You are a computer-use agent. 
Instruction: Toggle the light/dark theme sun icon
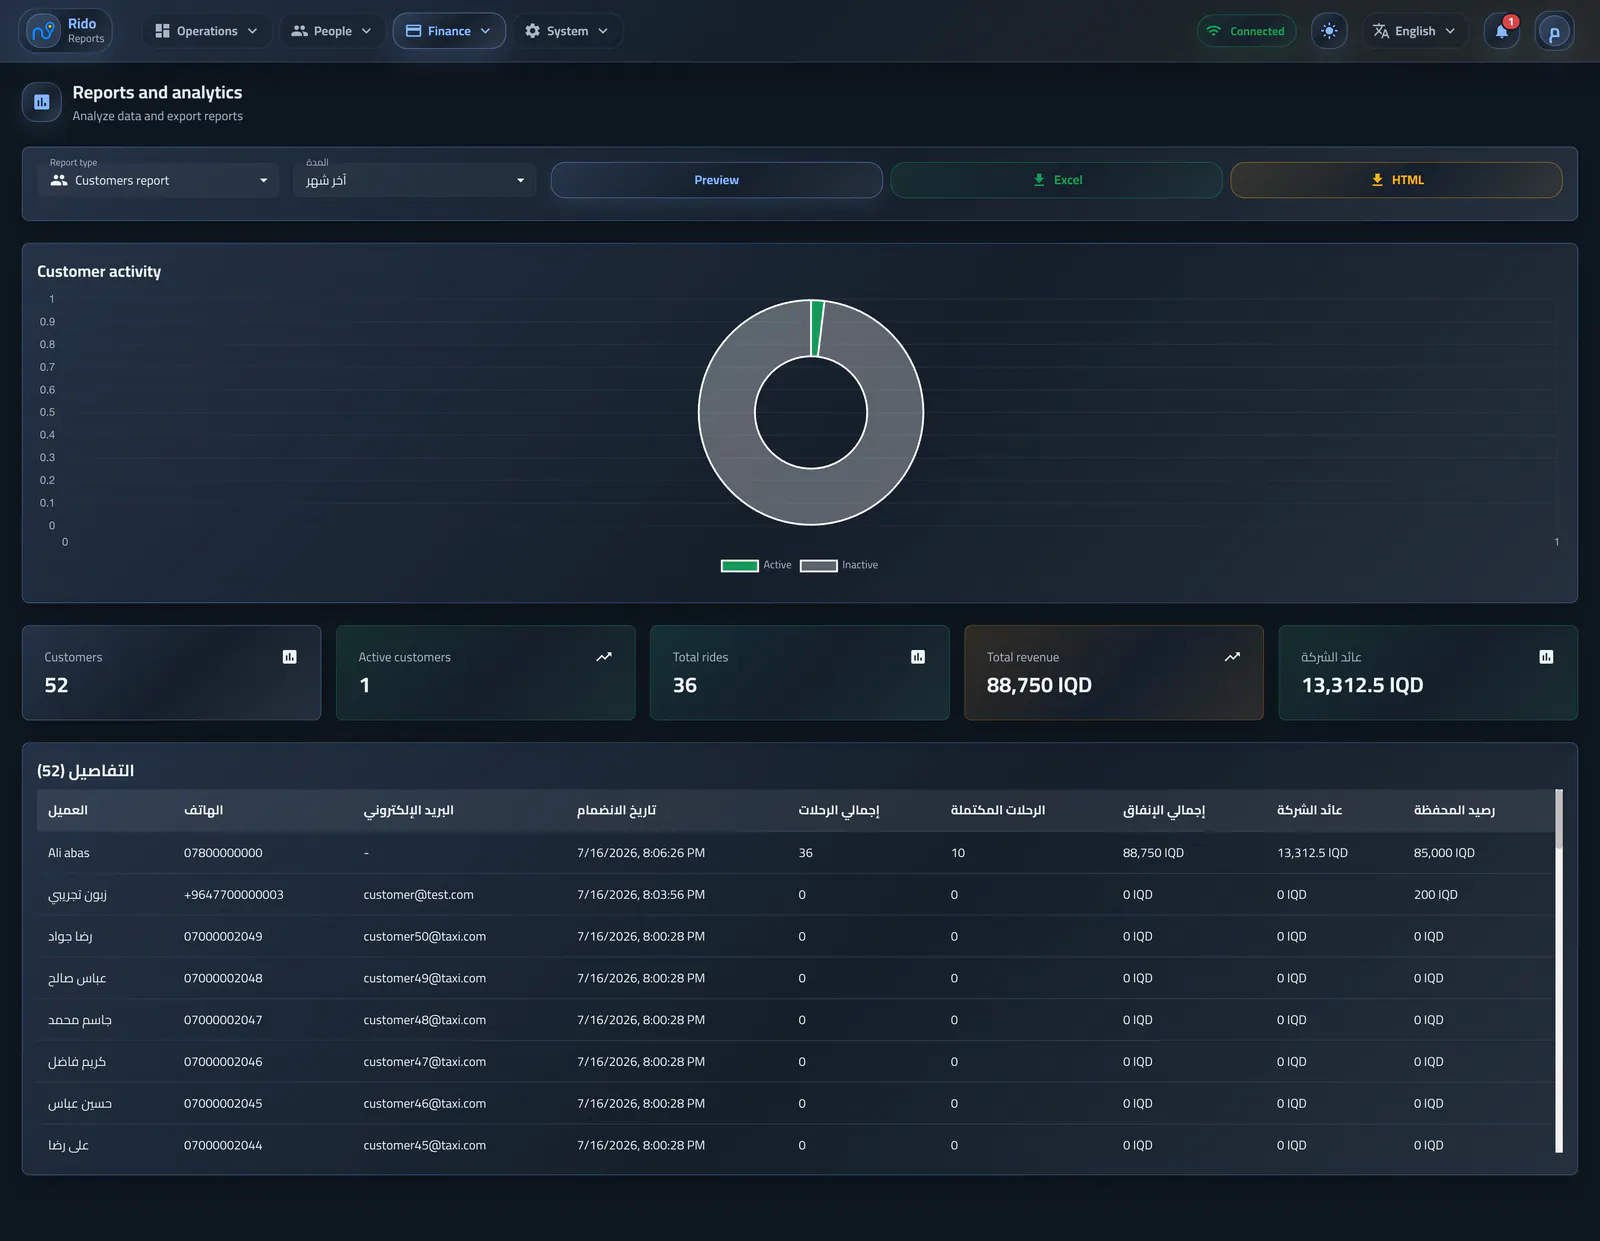1329,31
